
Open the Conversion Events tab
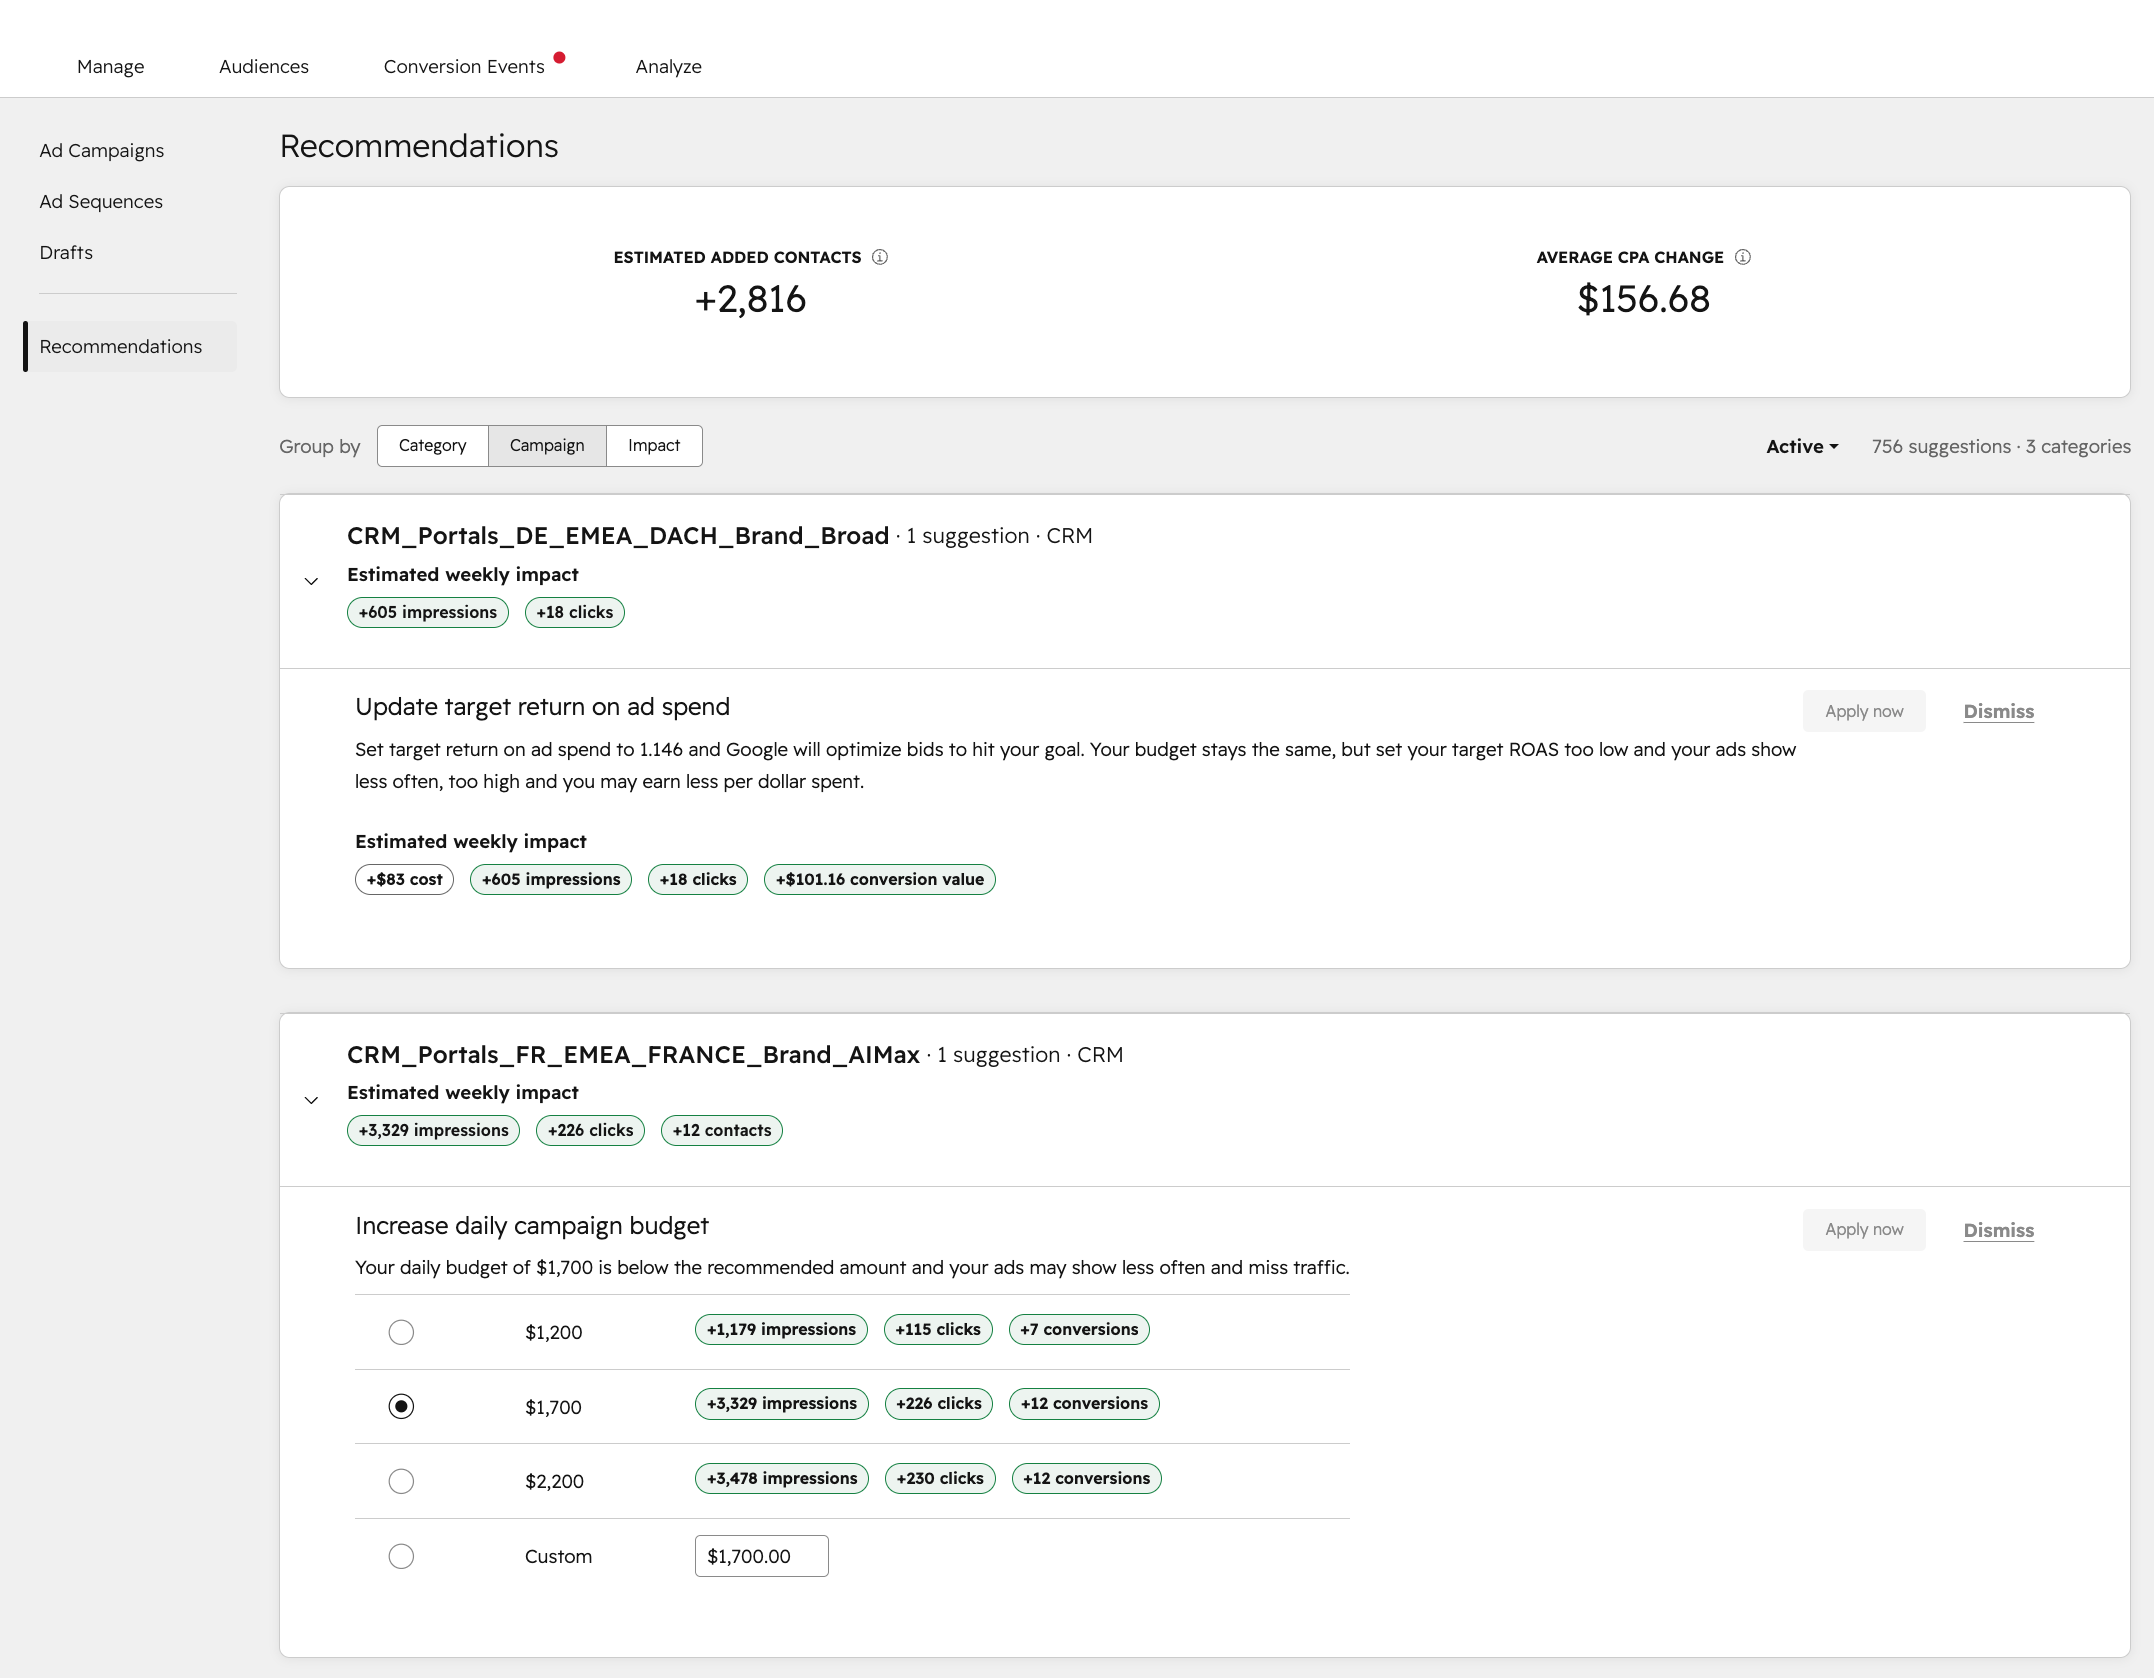tap(464, 66)
